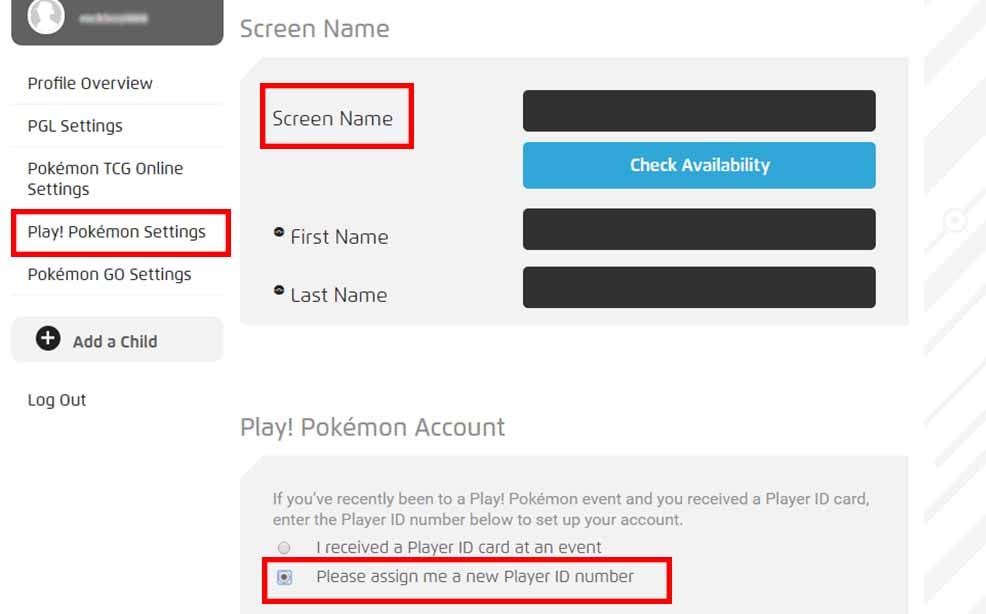Click the Screen Name field label
986x614 pixels.
click(333, 118)
